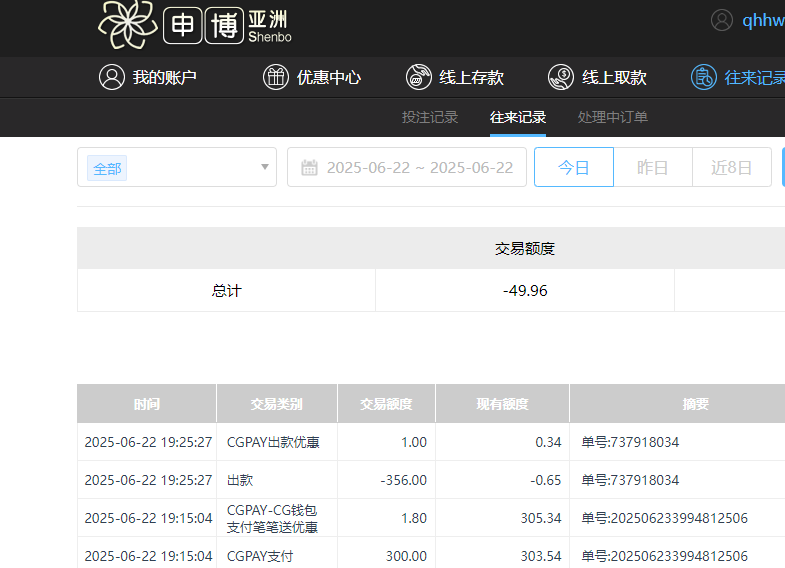Select the 昨日 date filter

coord(652,167)
